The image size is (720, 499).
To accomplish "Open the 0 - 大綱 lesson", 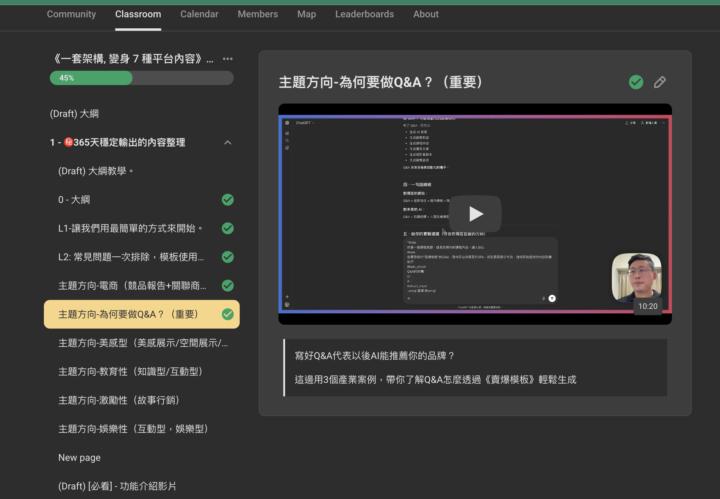I will tap(74, 200).
